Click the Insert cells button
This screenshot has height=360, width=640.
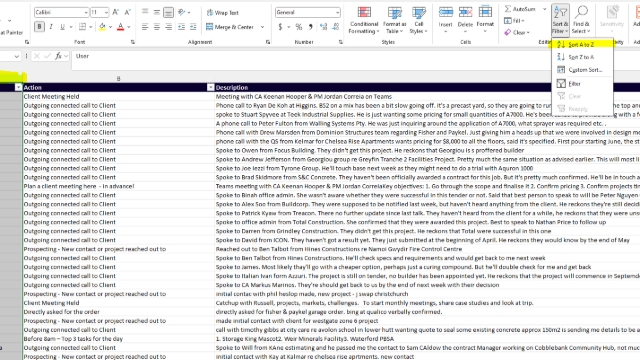[x=445, y=20]
